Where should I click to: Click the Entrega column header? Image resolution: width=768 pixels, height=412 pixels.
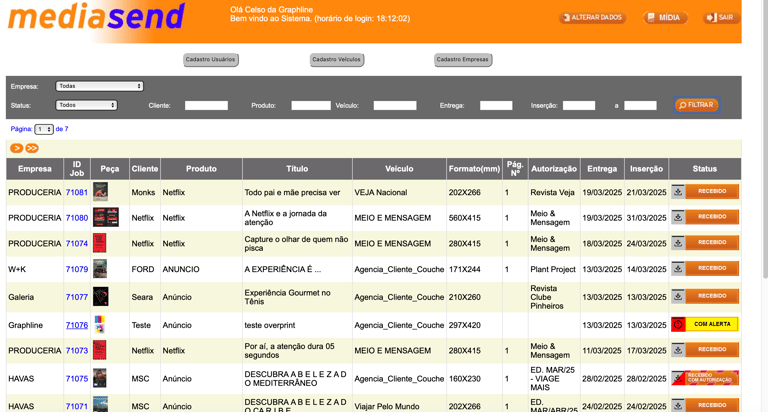pyautogui.click(x=602, y=169)
